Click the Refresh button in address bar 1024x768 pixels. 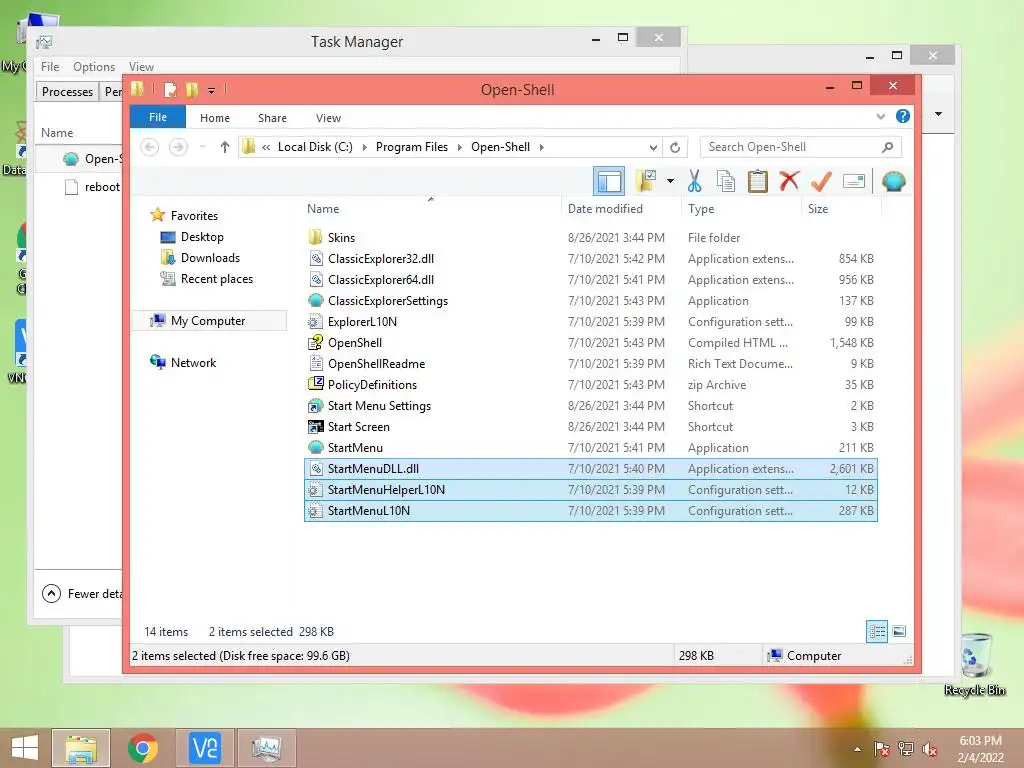(675, 148)
